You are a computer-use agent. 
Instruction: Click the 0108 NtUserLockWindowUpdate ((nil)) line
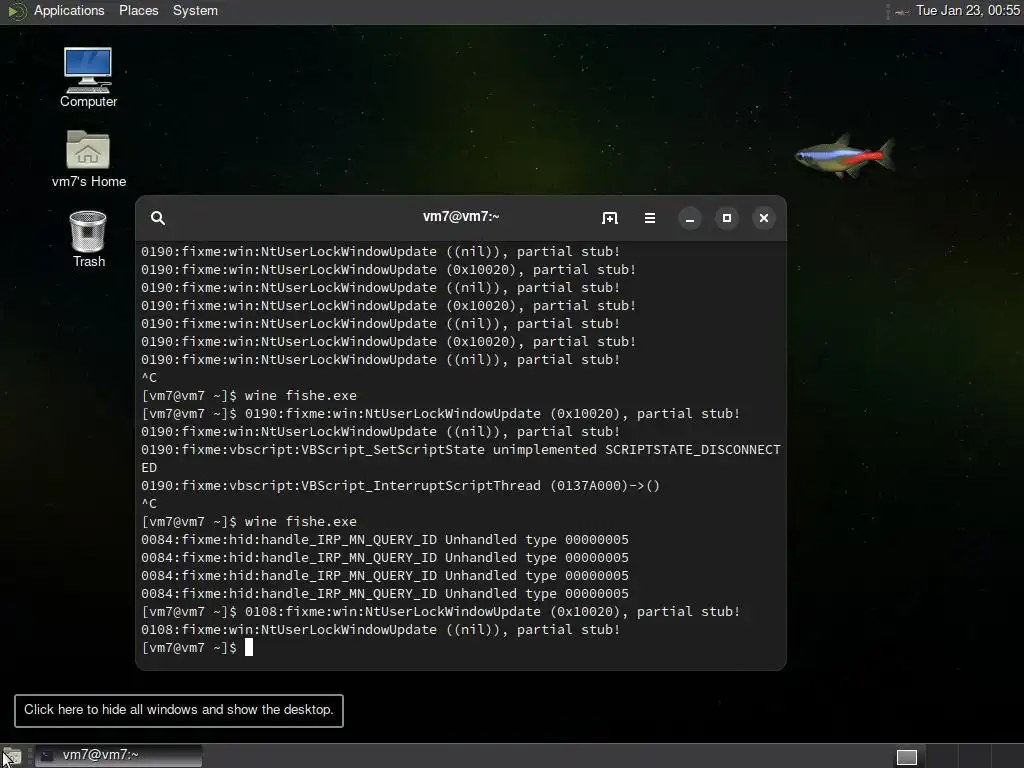point(380,630)
